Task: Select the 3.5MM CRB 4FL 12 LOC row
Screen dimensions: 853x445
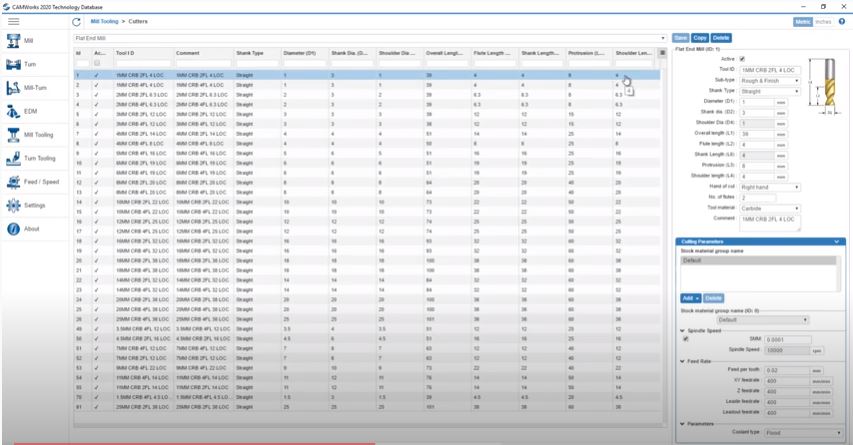Action: 367,329
